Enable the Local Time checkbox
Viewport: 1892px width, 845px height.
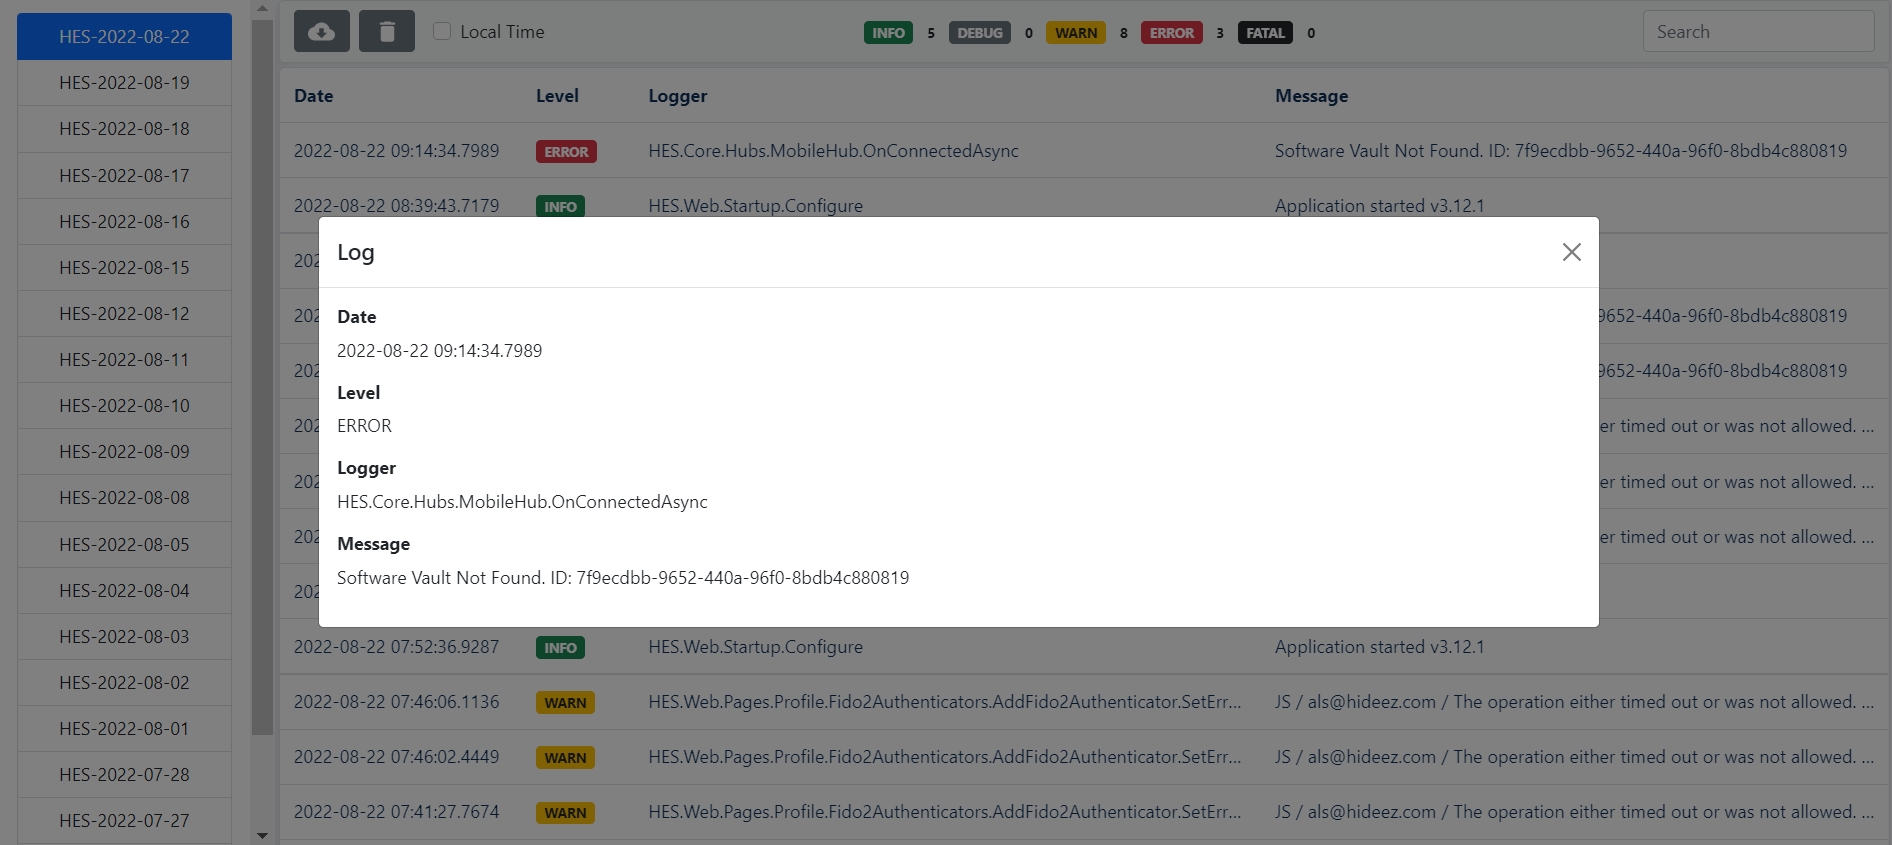[442, 31]
